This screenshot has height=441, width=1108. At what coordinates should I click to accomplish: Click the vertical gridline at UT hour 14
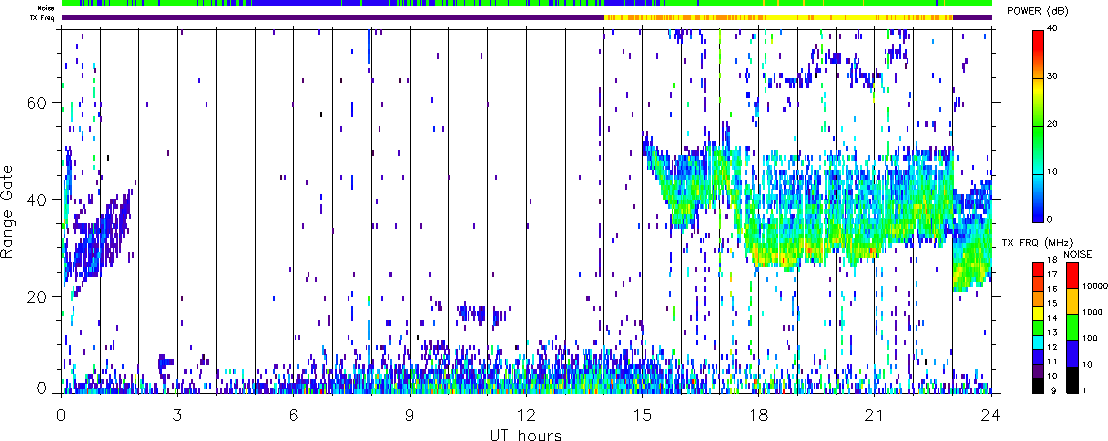tap(603, 211)
